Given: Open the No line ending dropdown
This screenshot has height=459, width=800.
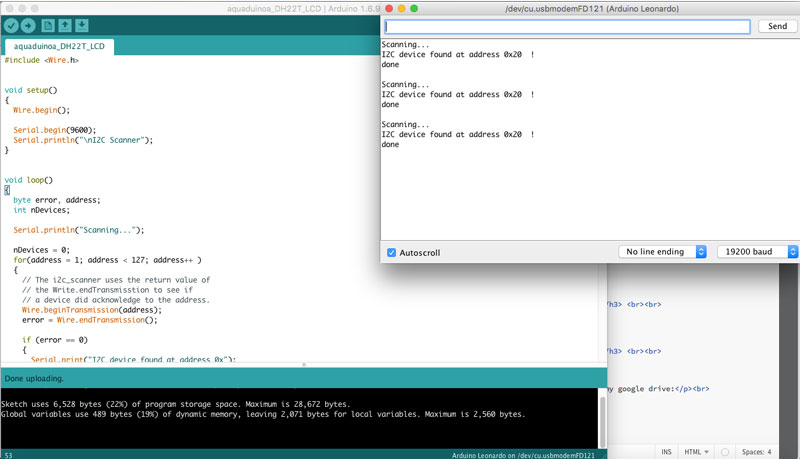Looking at the screenshot, I should pyautogui.click(x=662, y=251).
